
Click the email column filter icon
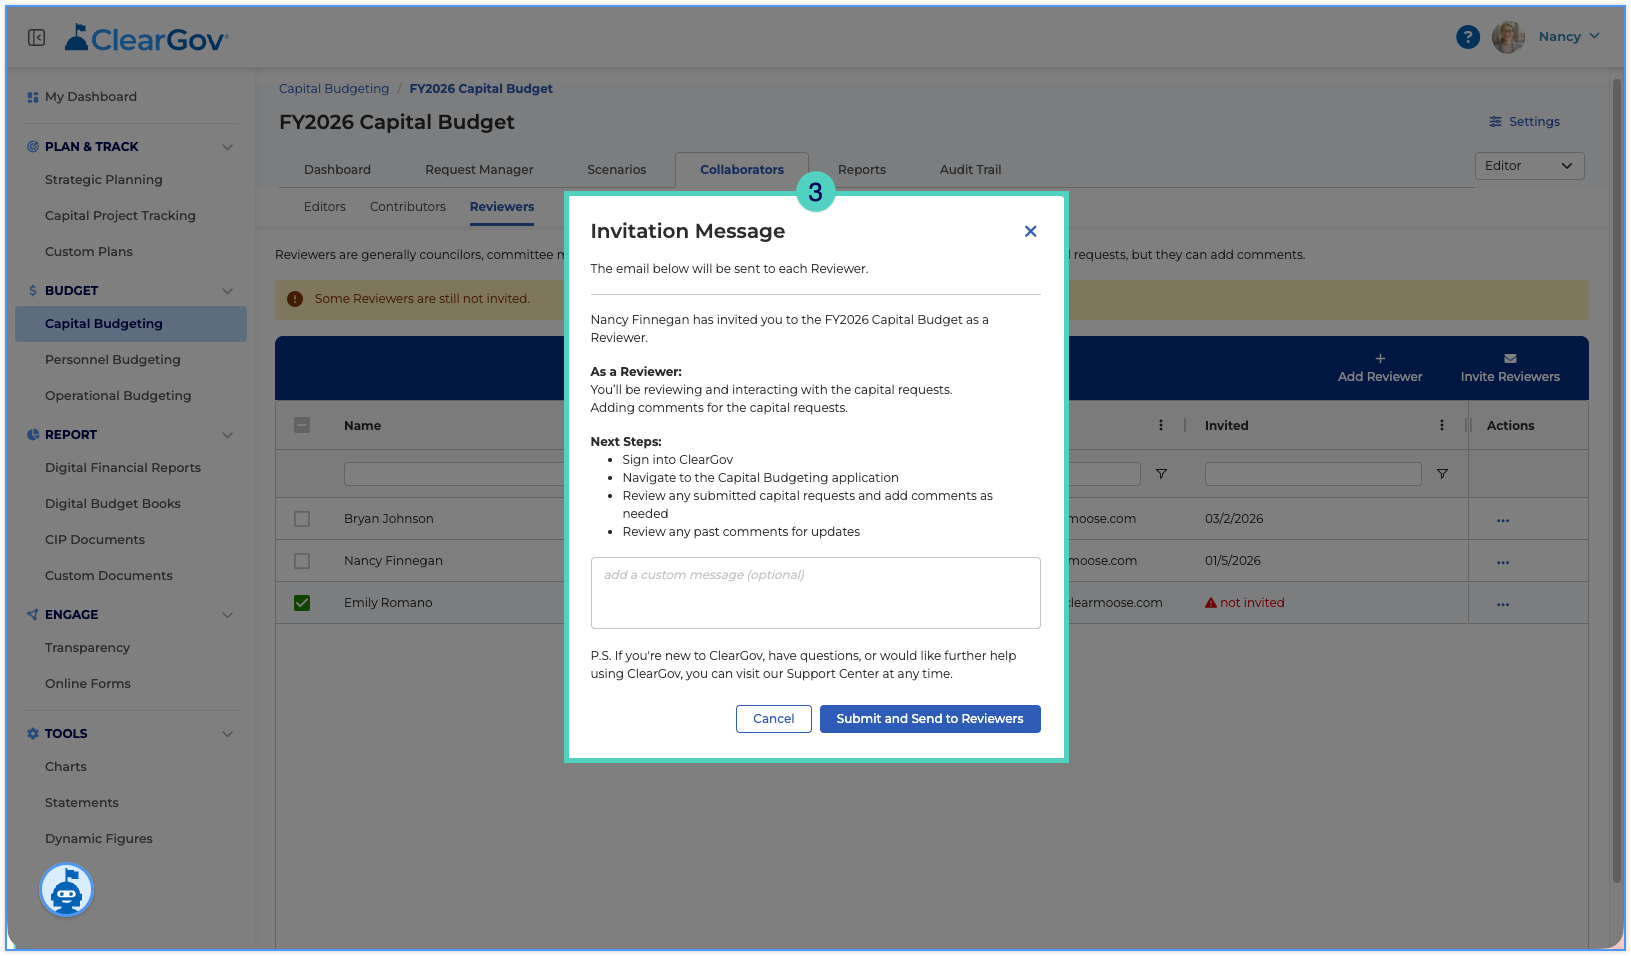pos(1161,474)
